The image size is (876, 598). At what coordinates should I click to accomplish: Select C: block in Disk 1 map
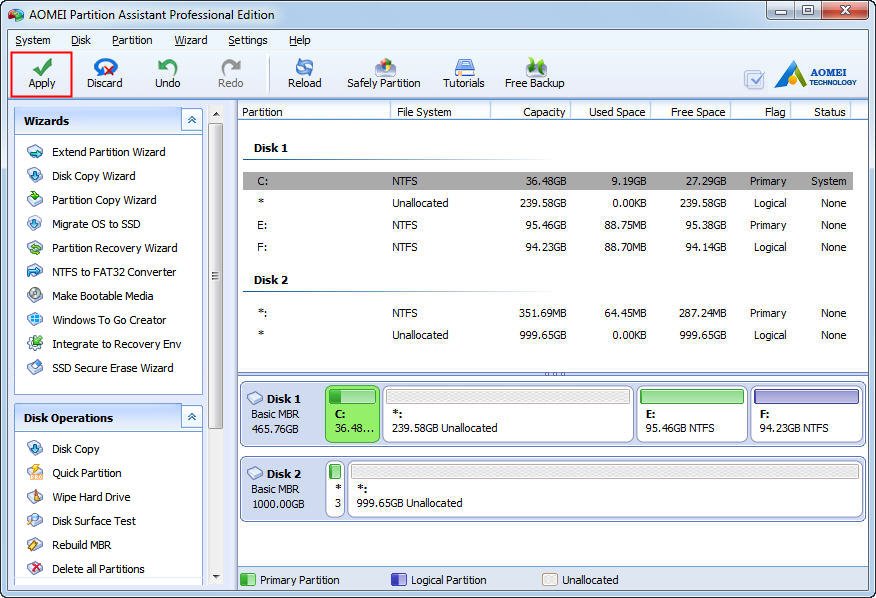(x=353, y=414)
